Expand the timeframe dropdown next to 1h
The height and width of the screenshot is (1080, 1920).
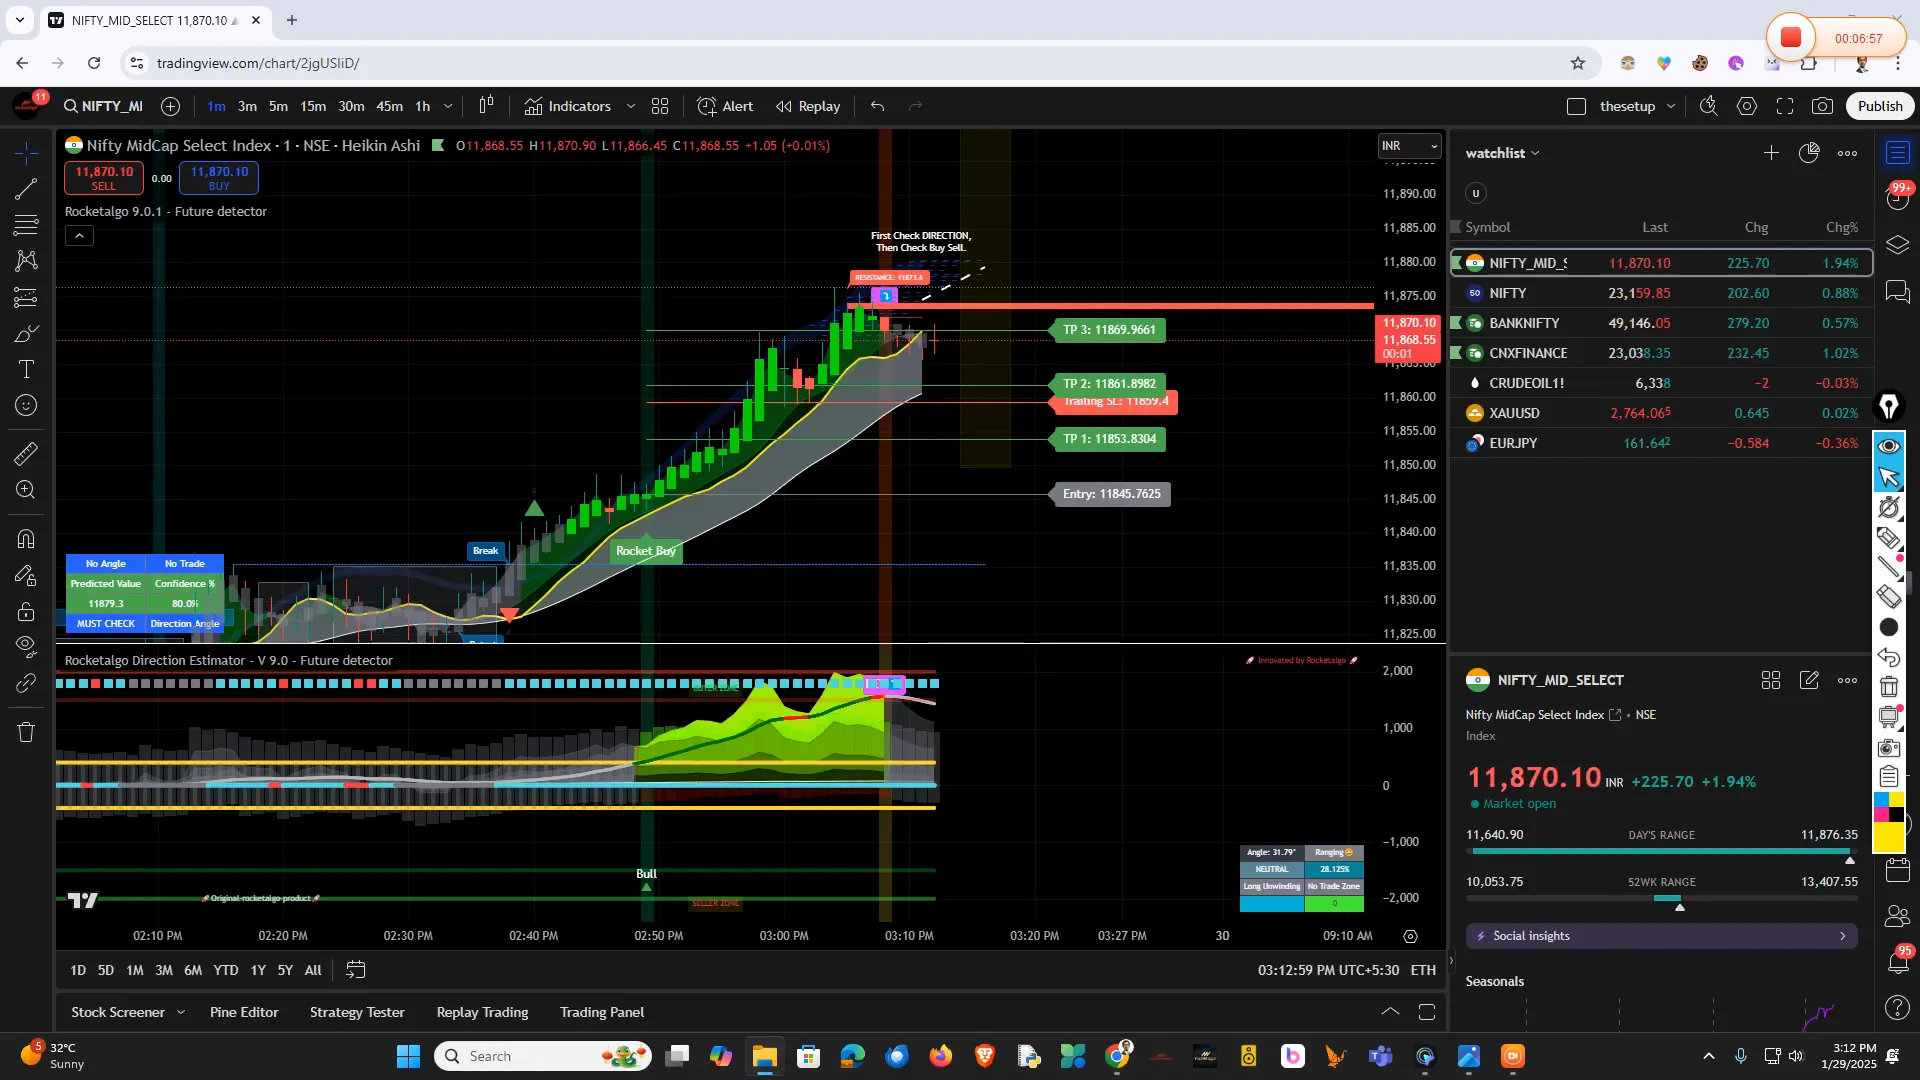(448, 106)
